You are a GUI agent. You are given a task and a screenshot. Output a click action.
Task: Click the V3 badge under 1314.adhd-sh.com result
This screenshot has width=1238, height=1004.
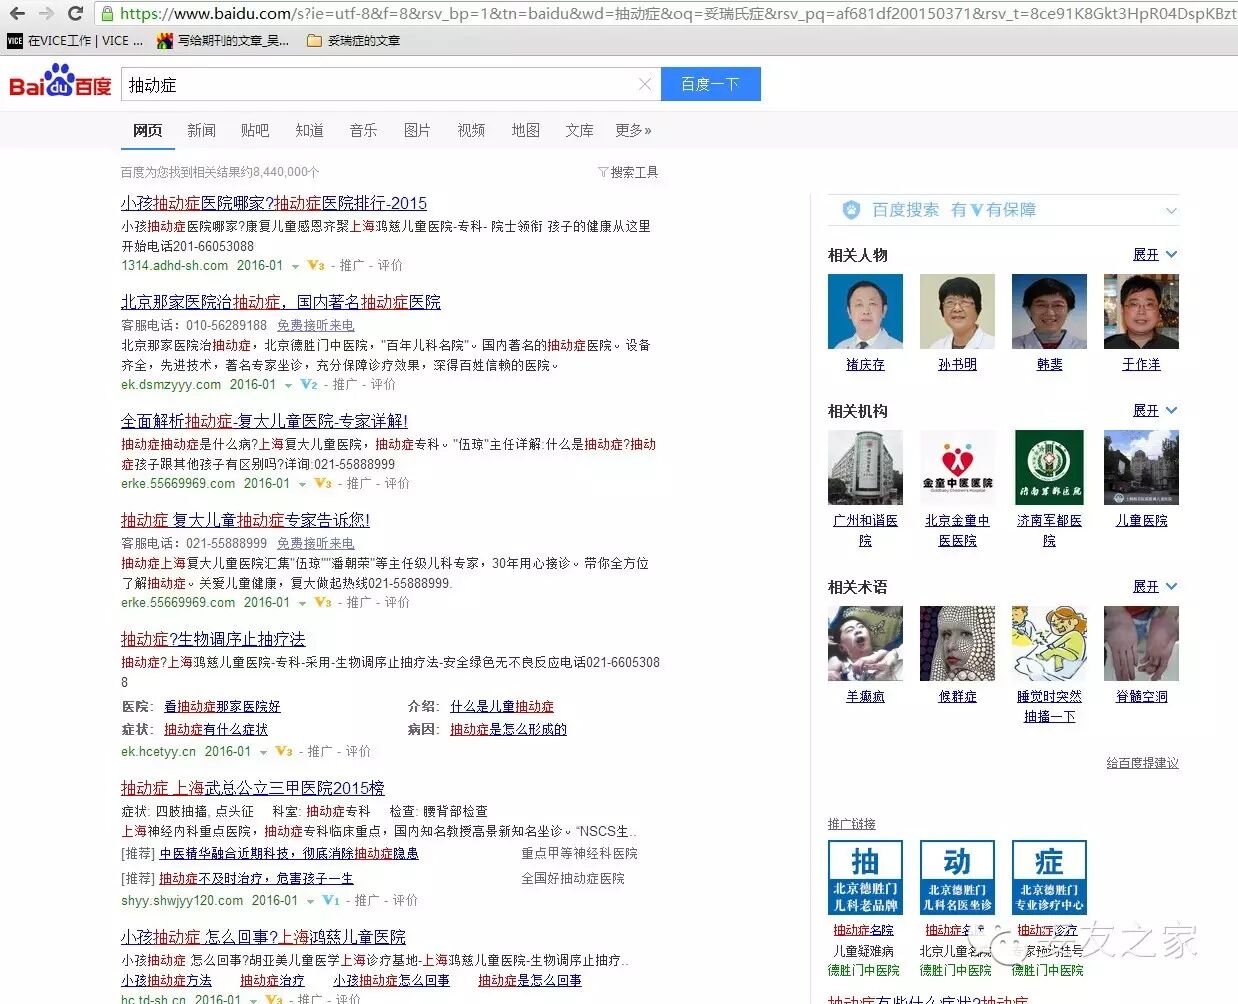coord(316,265)
